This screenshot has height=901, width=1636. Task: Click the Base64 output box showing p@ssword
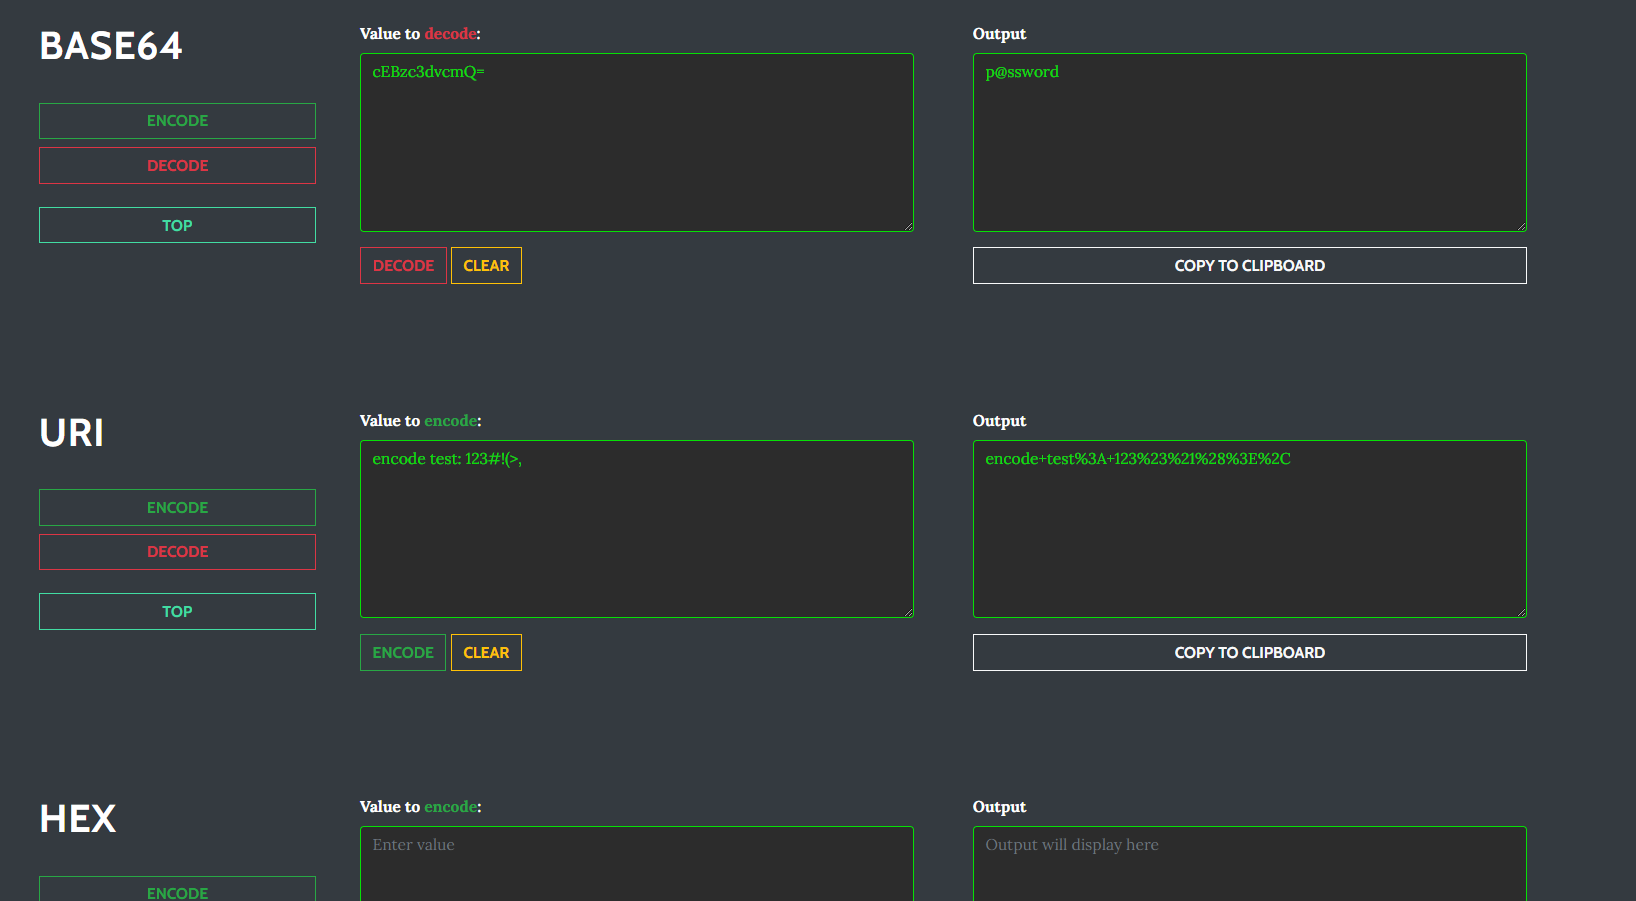(x=1249, y=143)
